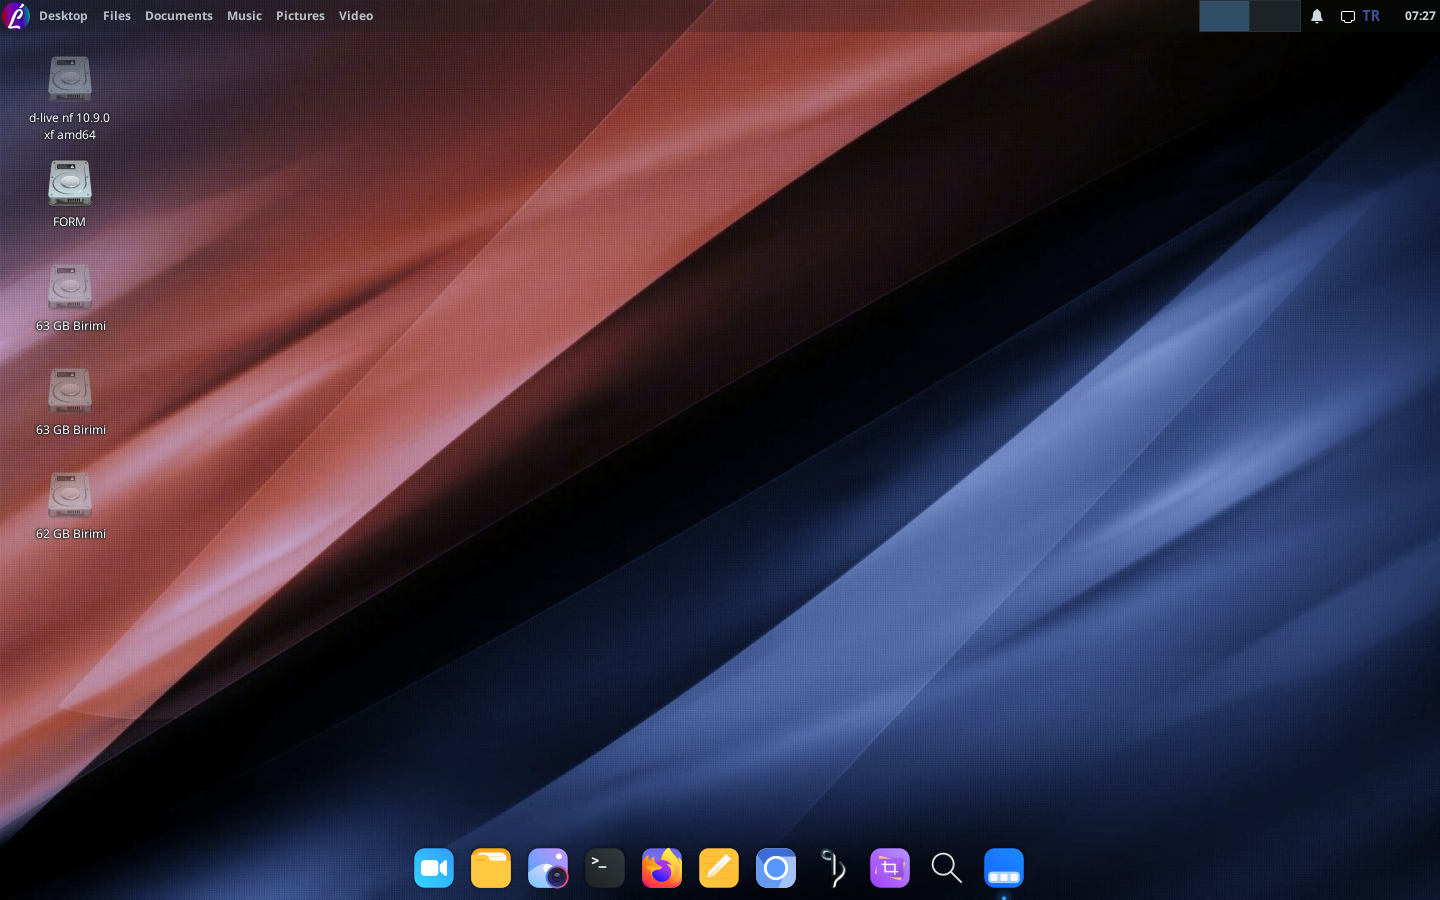
Task: Switch to first workspace in pager
Action: point(1224,16)
